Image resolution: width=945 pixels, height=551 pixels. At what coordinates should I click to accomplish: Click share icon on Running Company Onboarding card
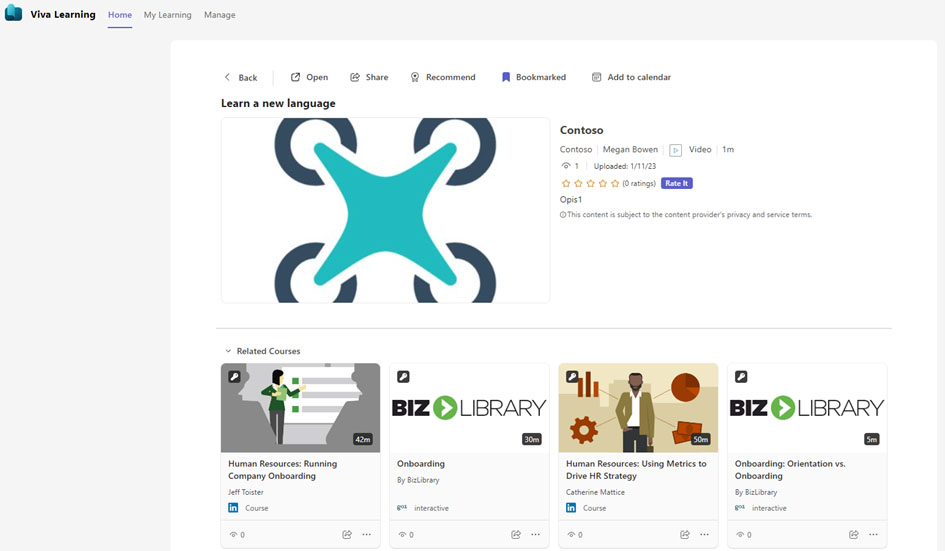[x=347, y=535]
